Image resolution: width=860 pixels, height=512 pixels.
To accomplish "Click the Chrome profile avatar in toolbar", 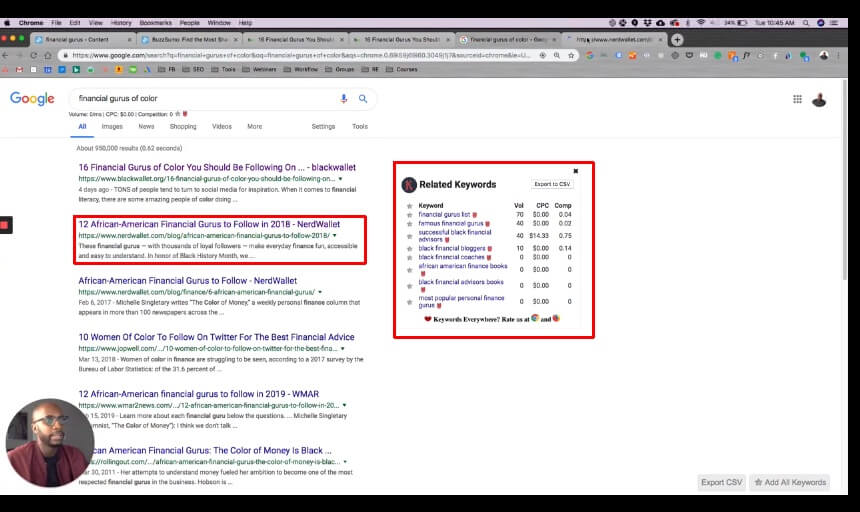I will tap(823, 55).
